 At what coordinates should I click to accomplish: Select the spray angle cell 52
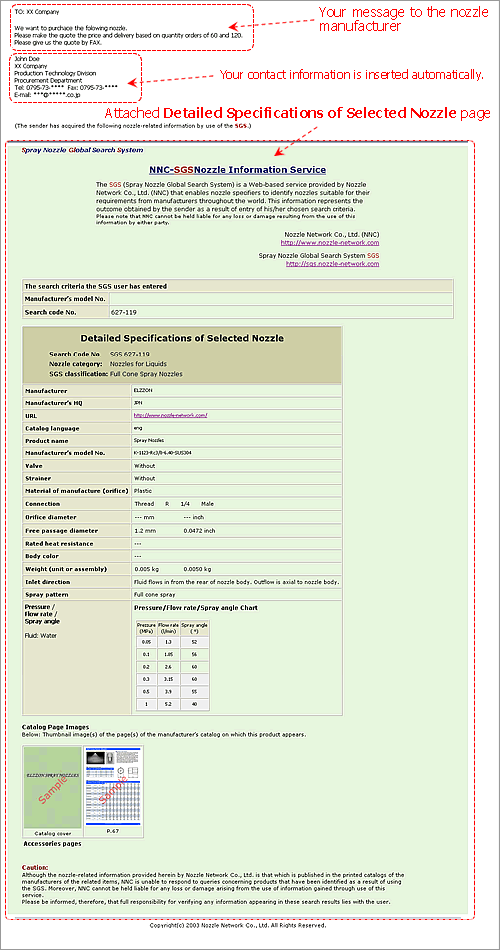click(x=195, y=642)
